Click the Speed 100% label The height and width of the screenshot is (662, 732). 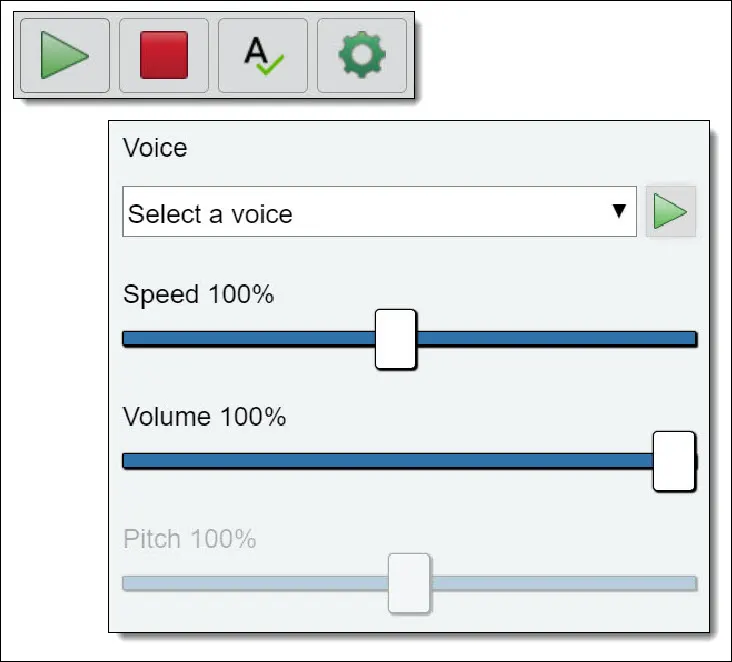198,295
